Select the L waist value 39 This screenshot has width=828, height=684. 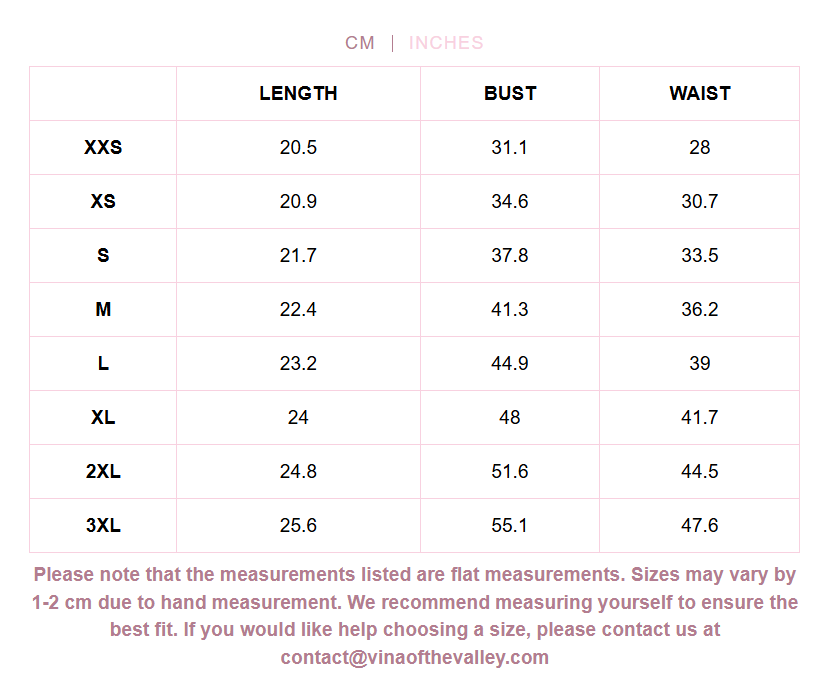click(700, 363)
